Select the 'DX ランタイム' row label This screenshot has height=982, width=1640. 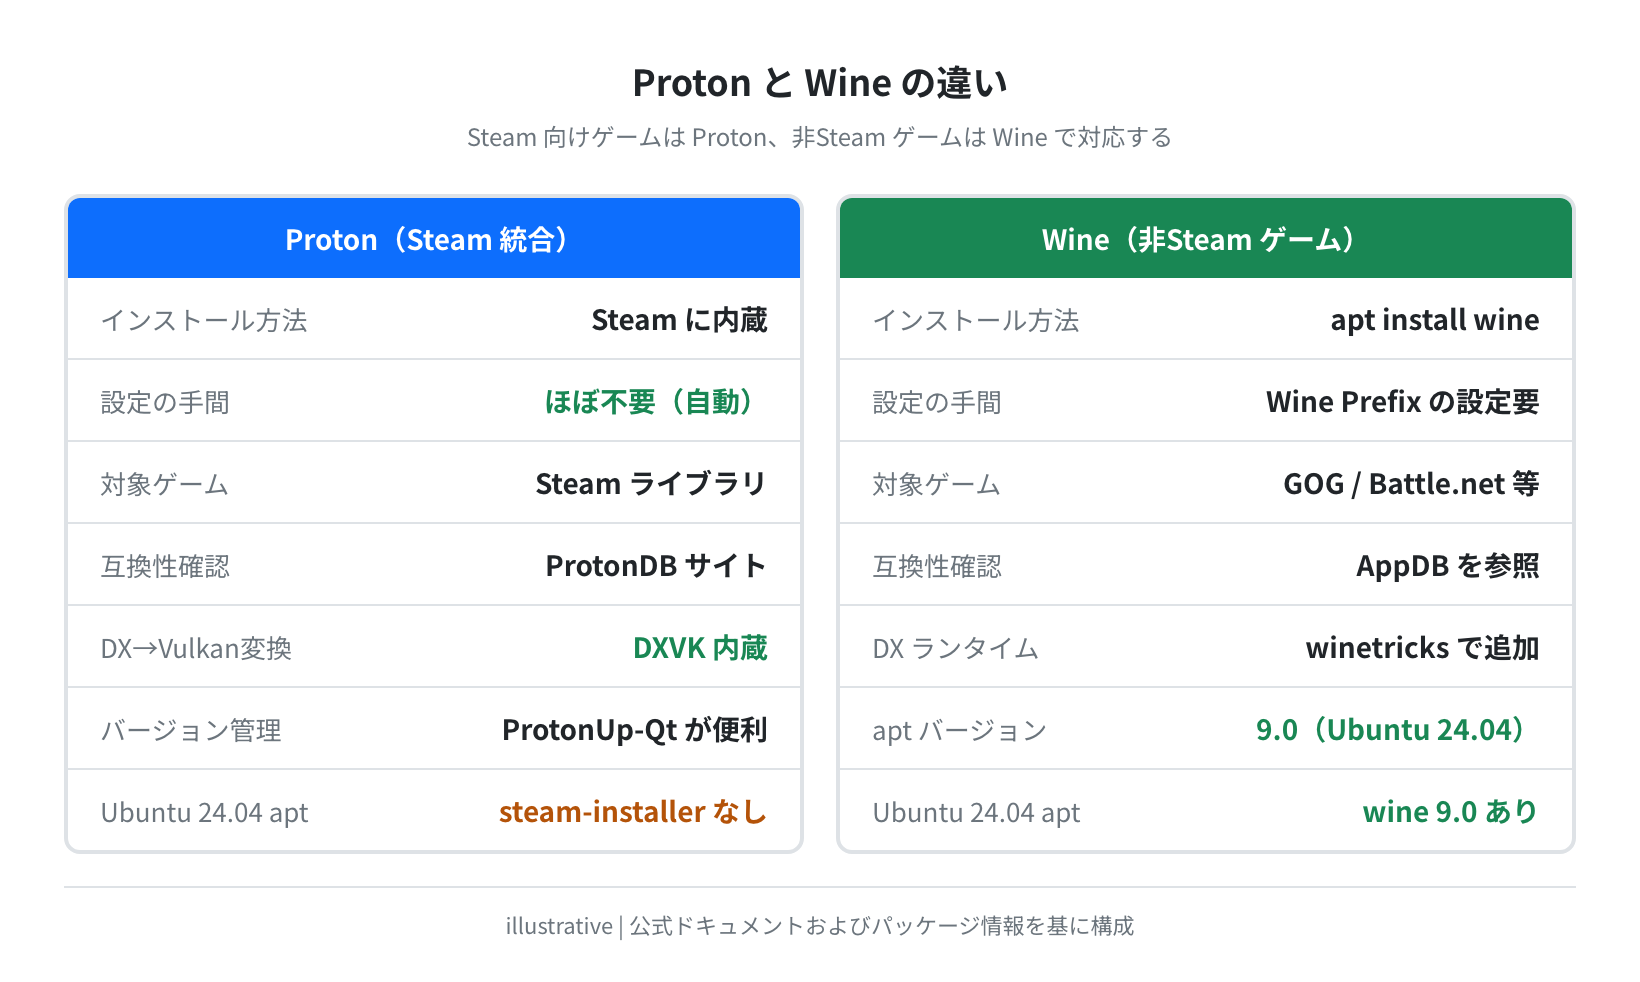pyautogui.click(x=955, y=648)
